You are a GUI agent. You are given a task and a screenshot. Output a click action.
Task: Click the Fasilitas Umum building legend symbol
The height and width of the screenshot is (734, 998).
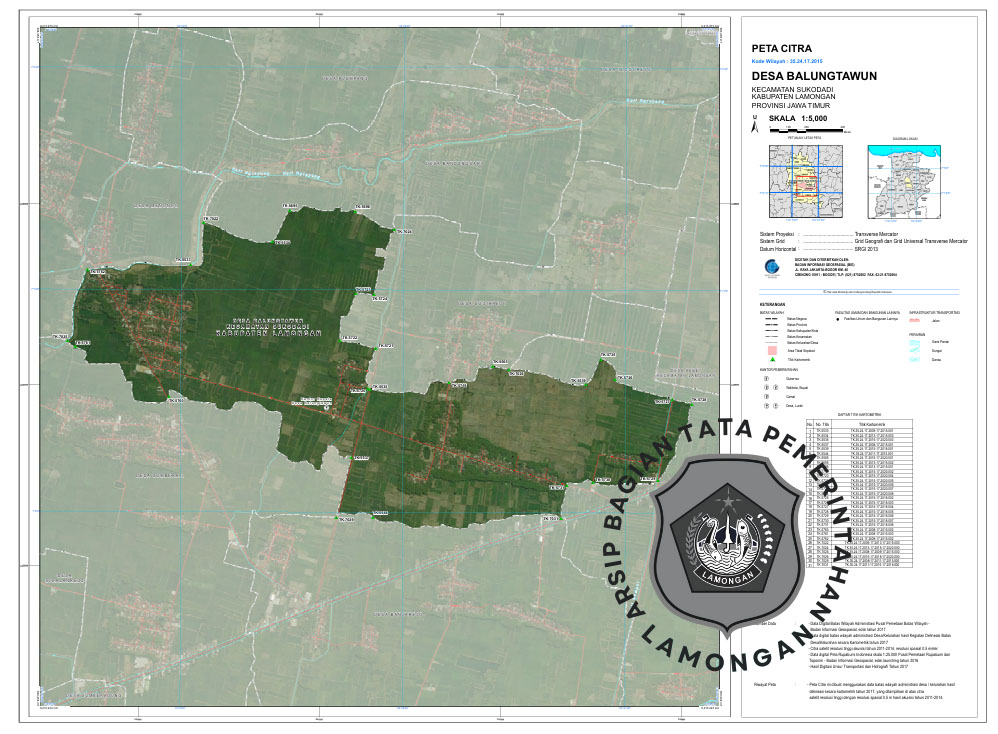point(837,318)
